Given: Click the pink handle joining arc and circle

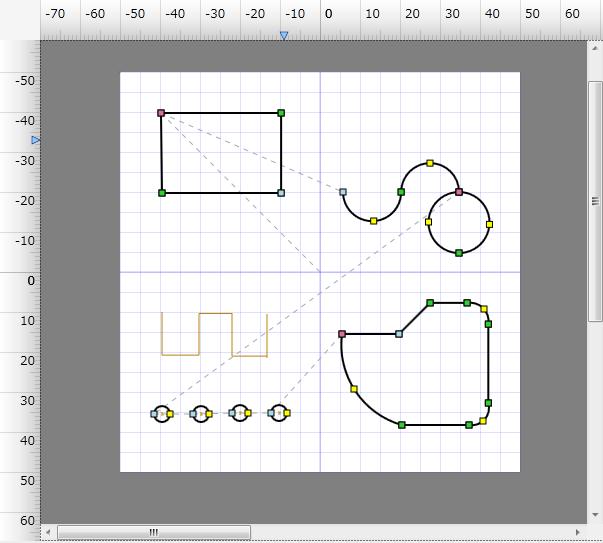Looking at the screenshot, I should 459,192.
